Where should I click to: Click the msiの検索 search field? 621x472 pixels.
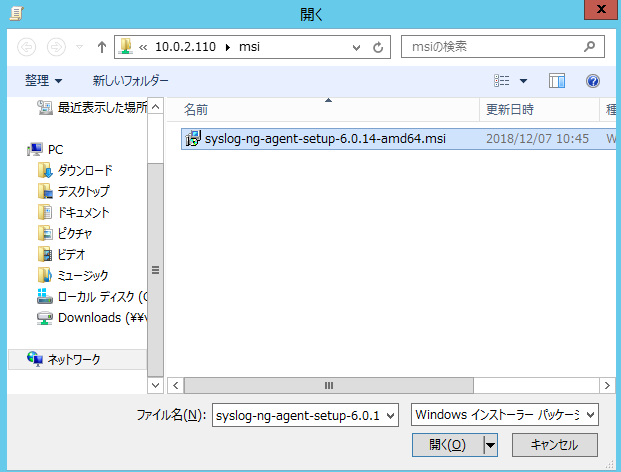tap(503, 47)
